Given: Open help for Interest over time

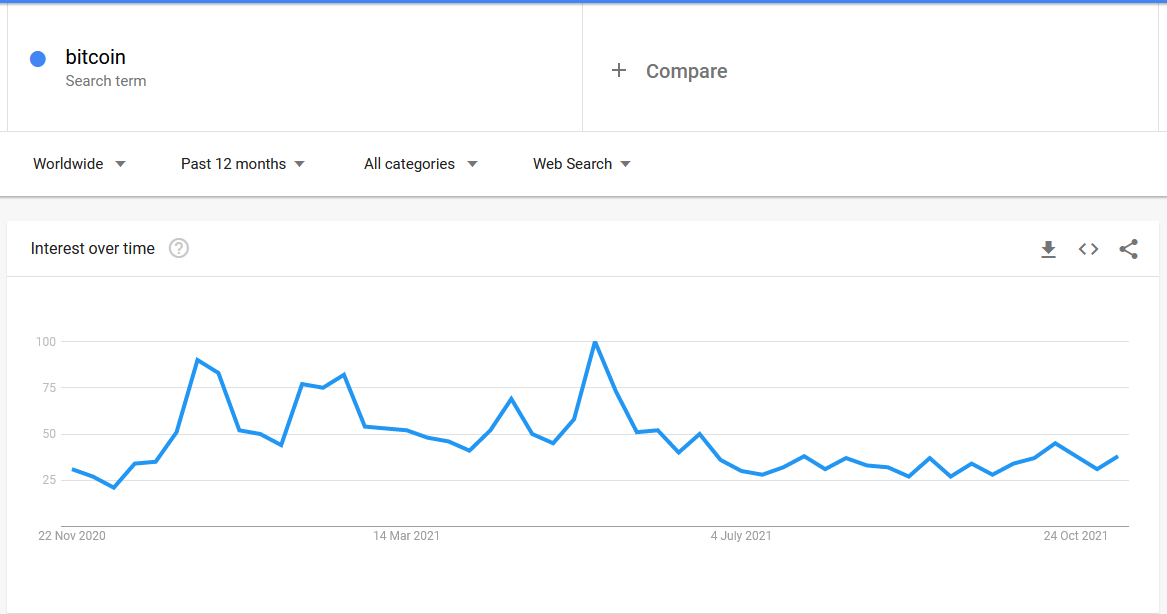Looking at the screenshot, I should pos(179,248).
